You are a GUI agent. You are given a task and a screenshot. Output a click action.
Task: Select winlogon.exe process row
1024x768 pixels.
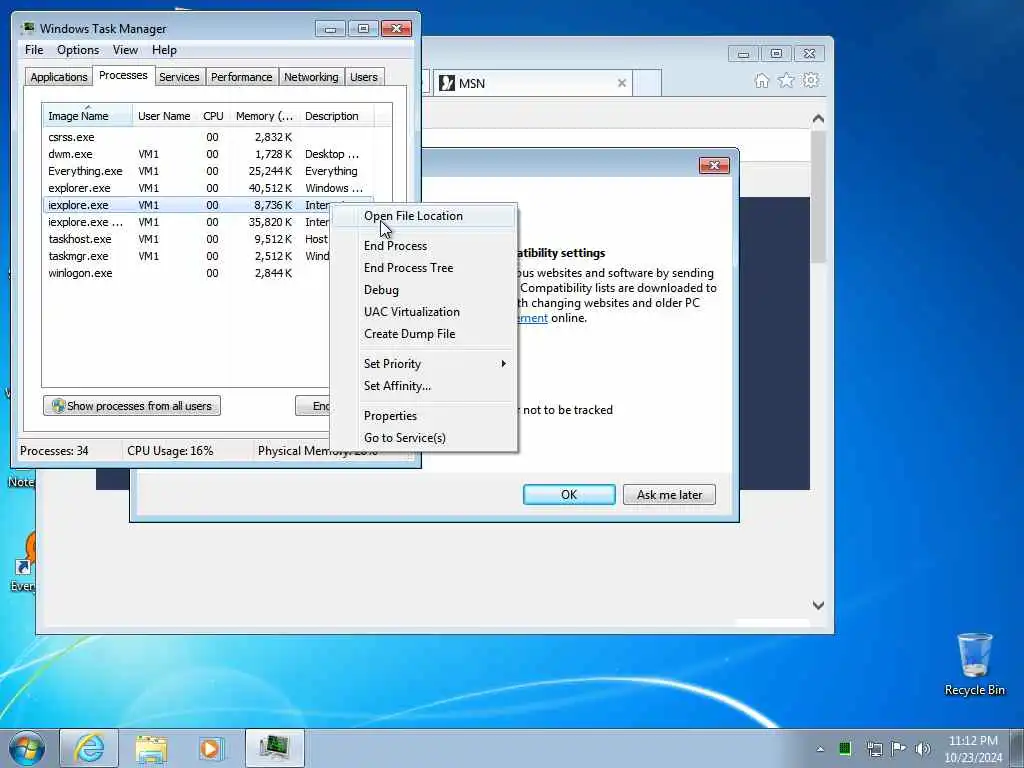click(x=187, y=273)
